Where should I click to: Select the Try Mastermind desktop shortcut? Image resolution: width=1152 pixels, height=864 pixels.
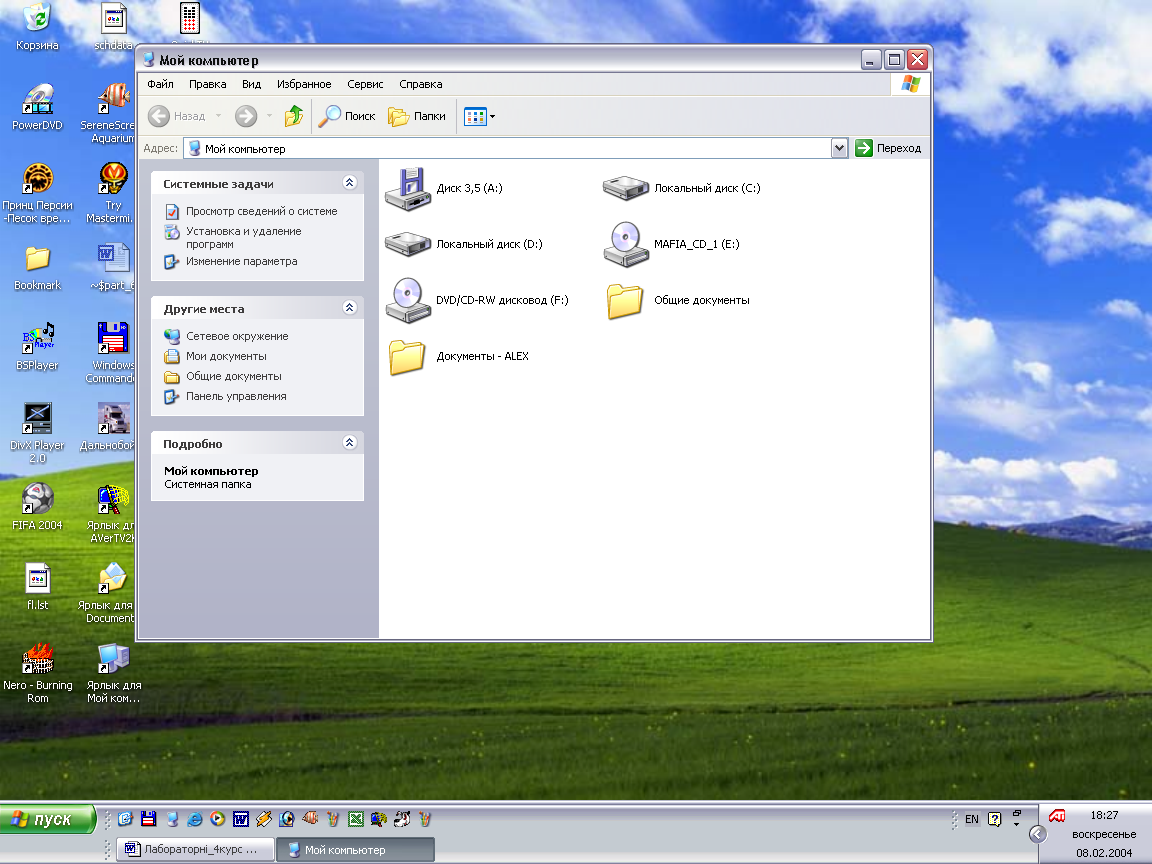point(113,193)
